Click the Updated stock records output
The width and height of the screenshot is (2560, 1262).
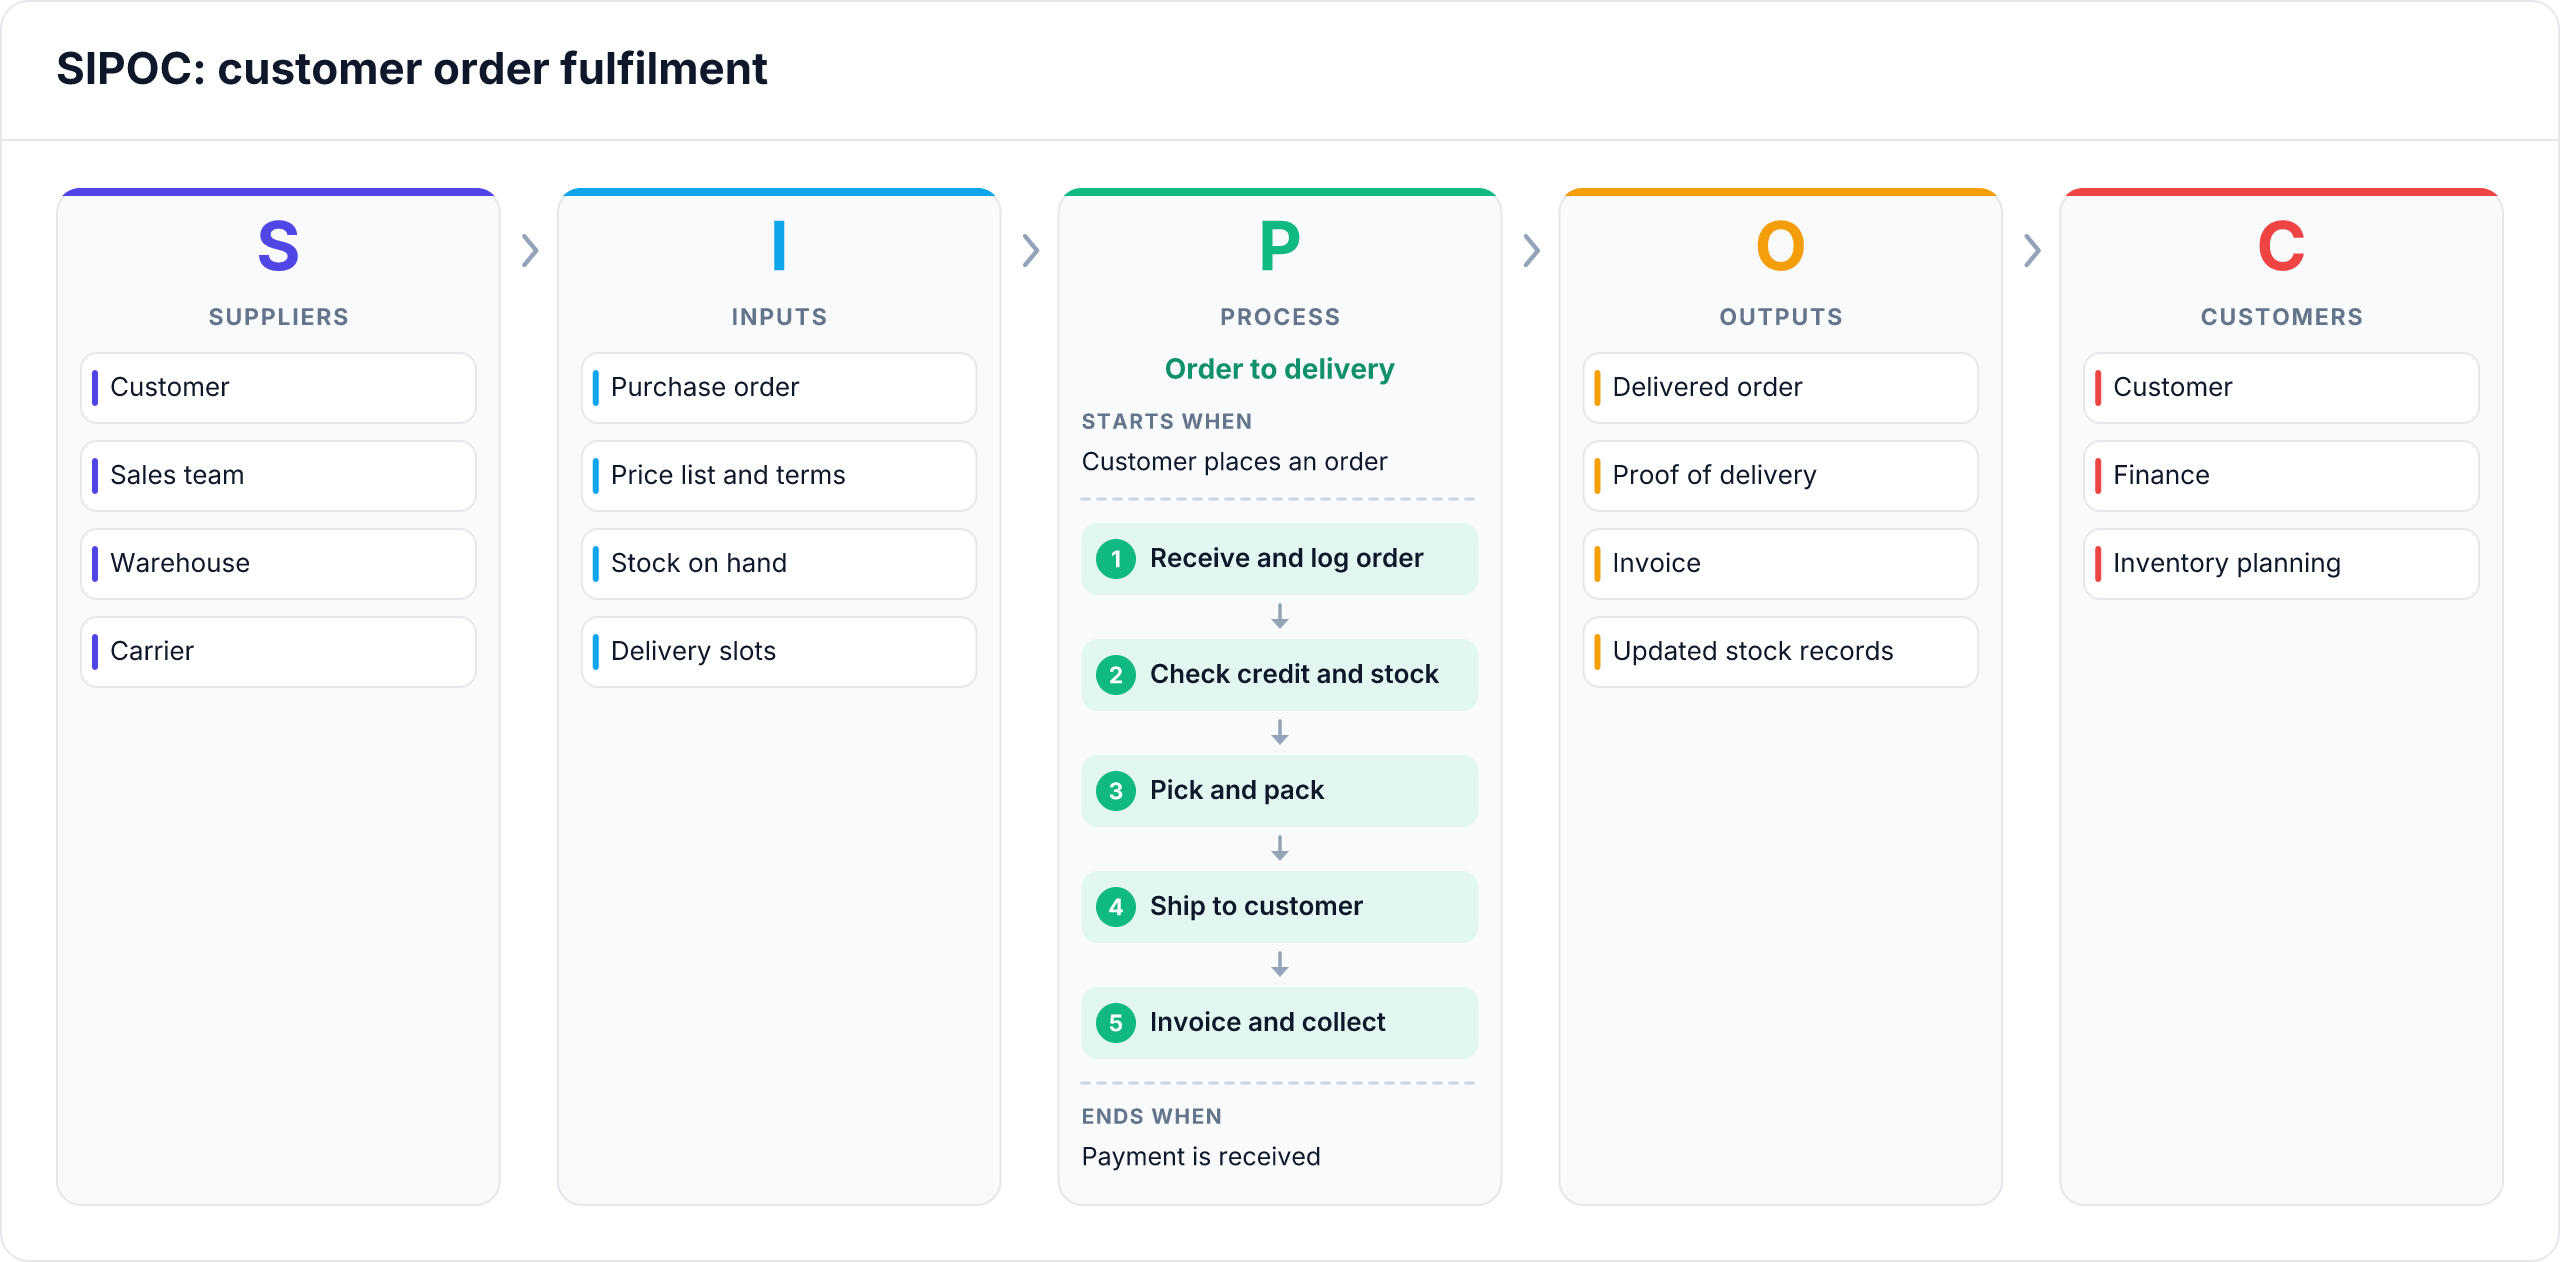(x=1780, y=651)
